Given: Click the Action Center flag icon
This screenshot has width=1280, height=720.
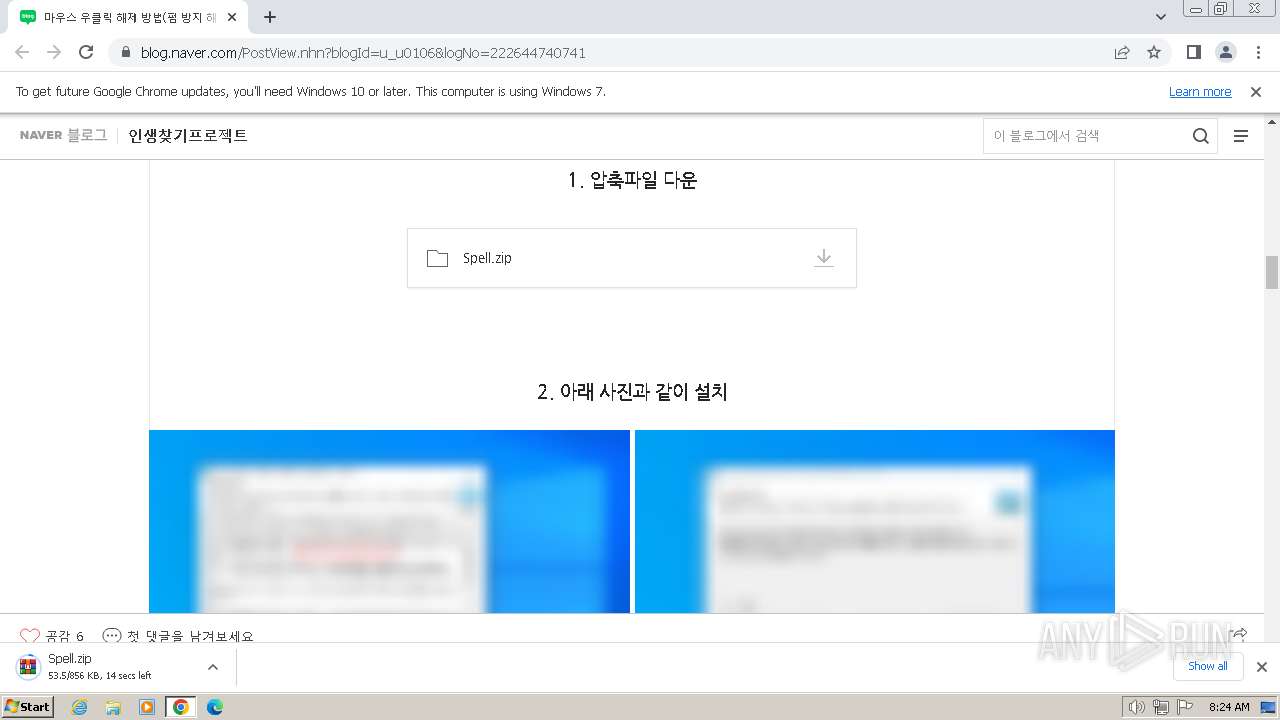Looking at the screenshot, I should 1186,707.
